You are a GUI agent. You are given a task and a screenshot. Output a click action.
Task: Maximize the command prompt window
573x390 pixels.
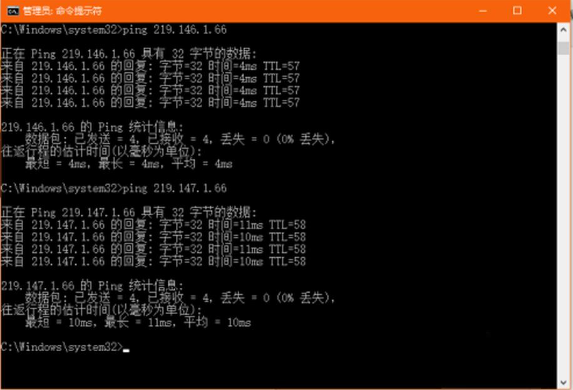coord(517,11)
